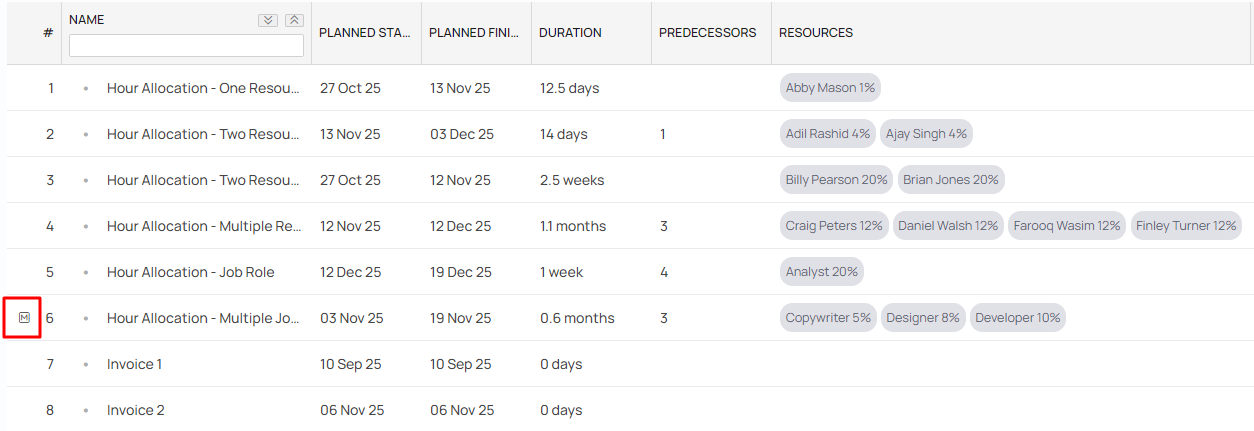Select the Finley Turner 12% resource tag
This screenshot has height=431, width=1254.
(x=1186, y=226)
